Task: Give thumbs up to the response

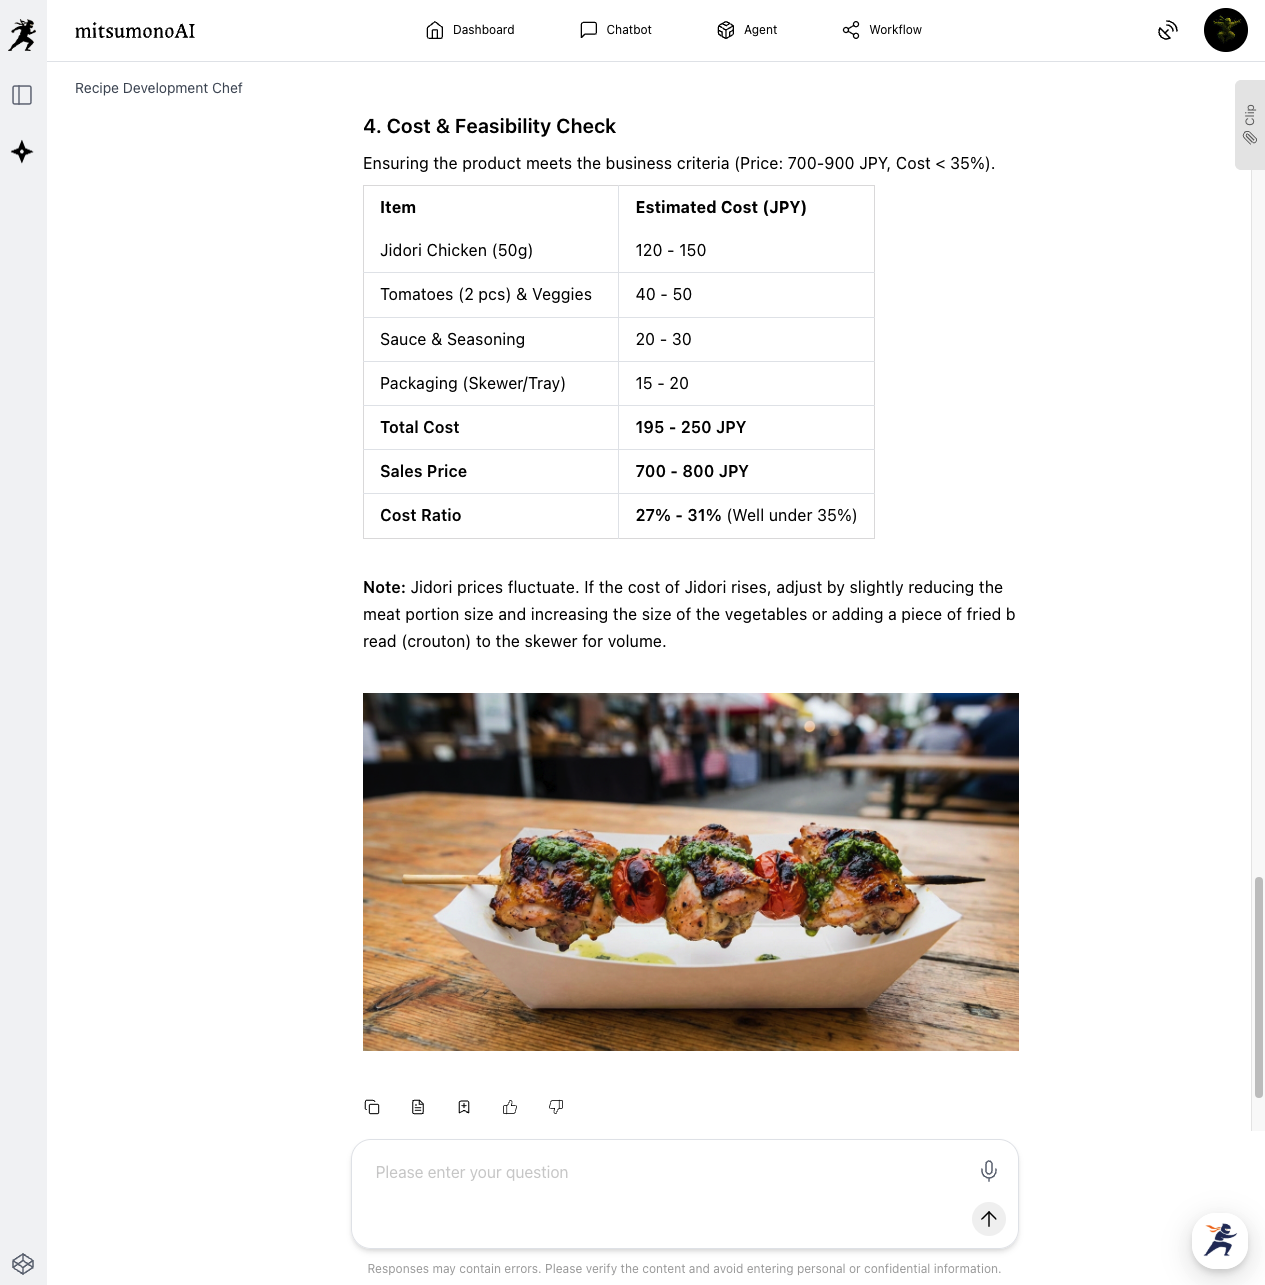Action: 510,1107
